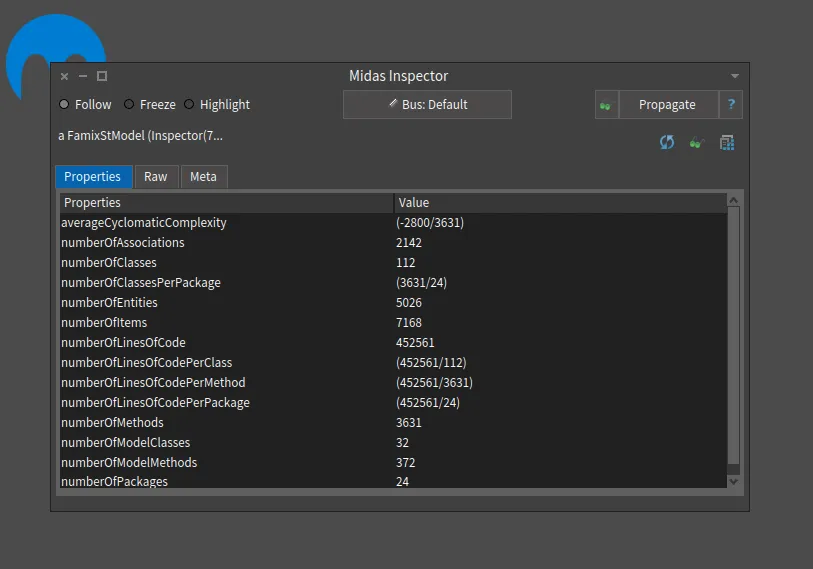
Task: Select the Follow radio button
Action: (x=86, y=105)
